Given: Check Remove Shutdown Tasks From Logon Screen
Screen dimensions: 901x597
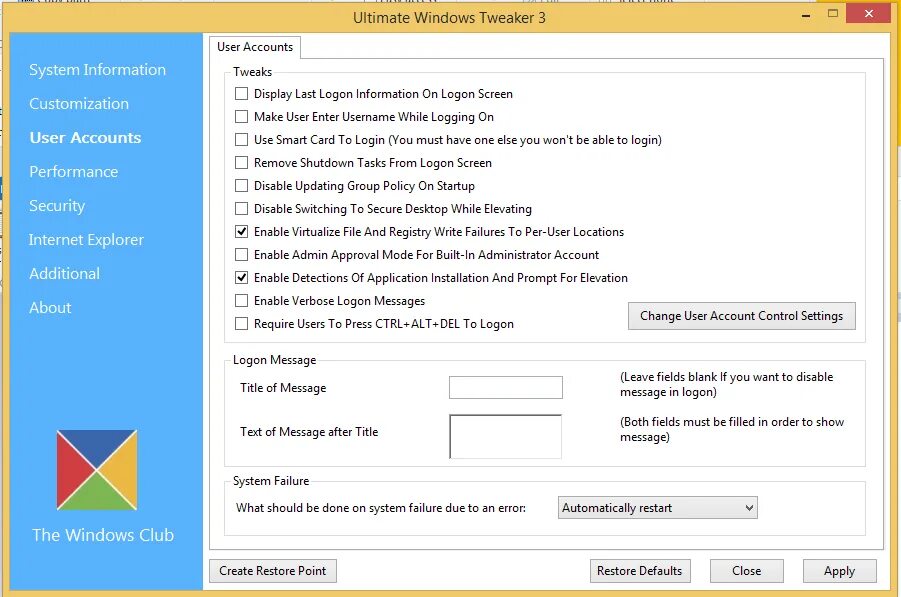Looking at the screenshot, I should pos(241,163).
